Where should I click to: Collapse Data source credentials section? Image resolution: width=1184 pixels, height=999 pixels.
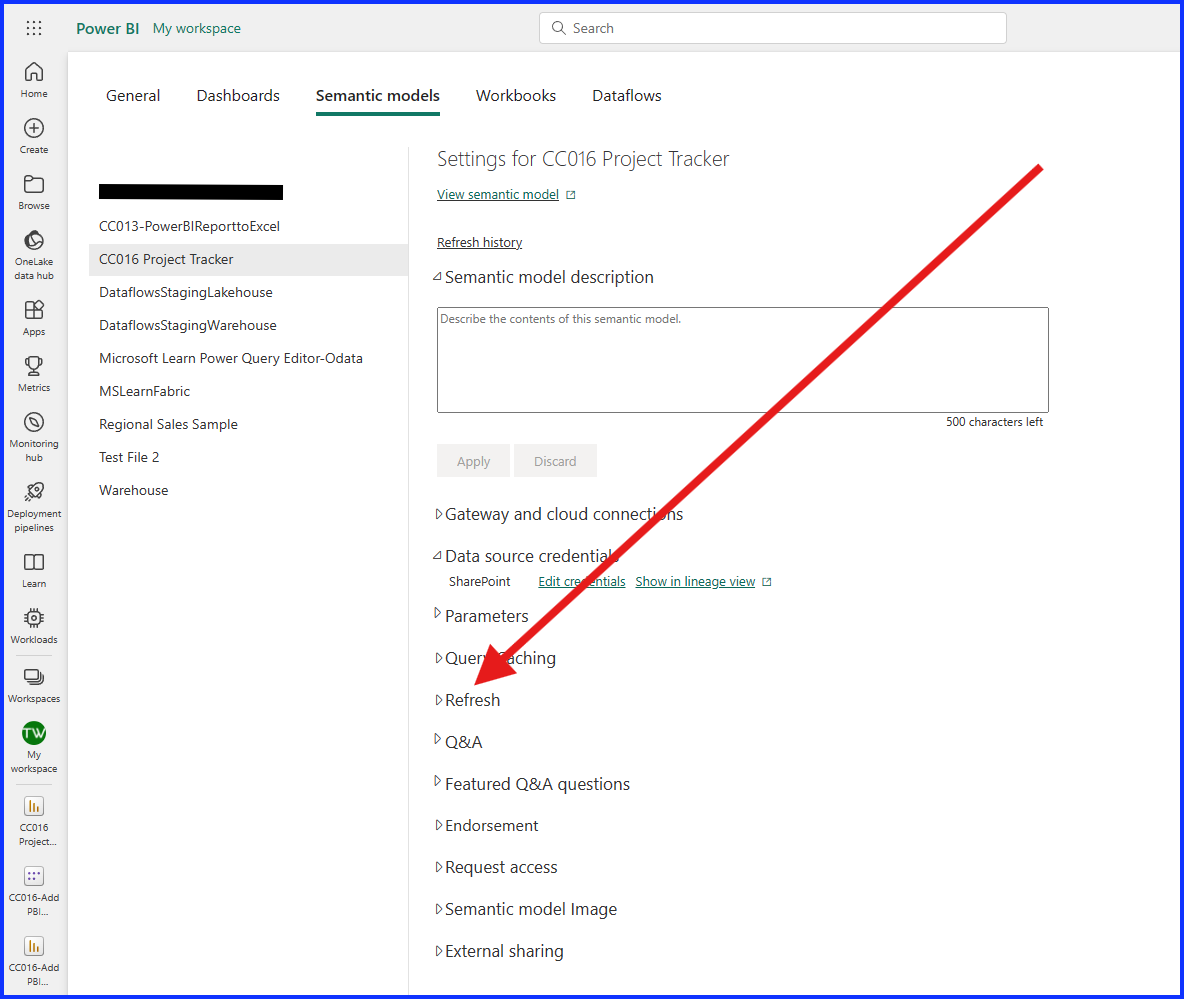(437, 556)
